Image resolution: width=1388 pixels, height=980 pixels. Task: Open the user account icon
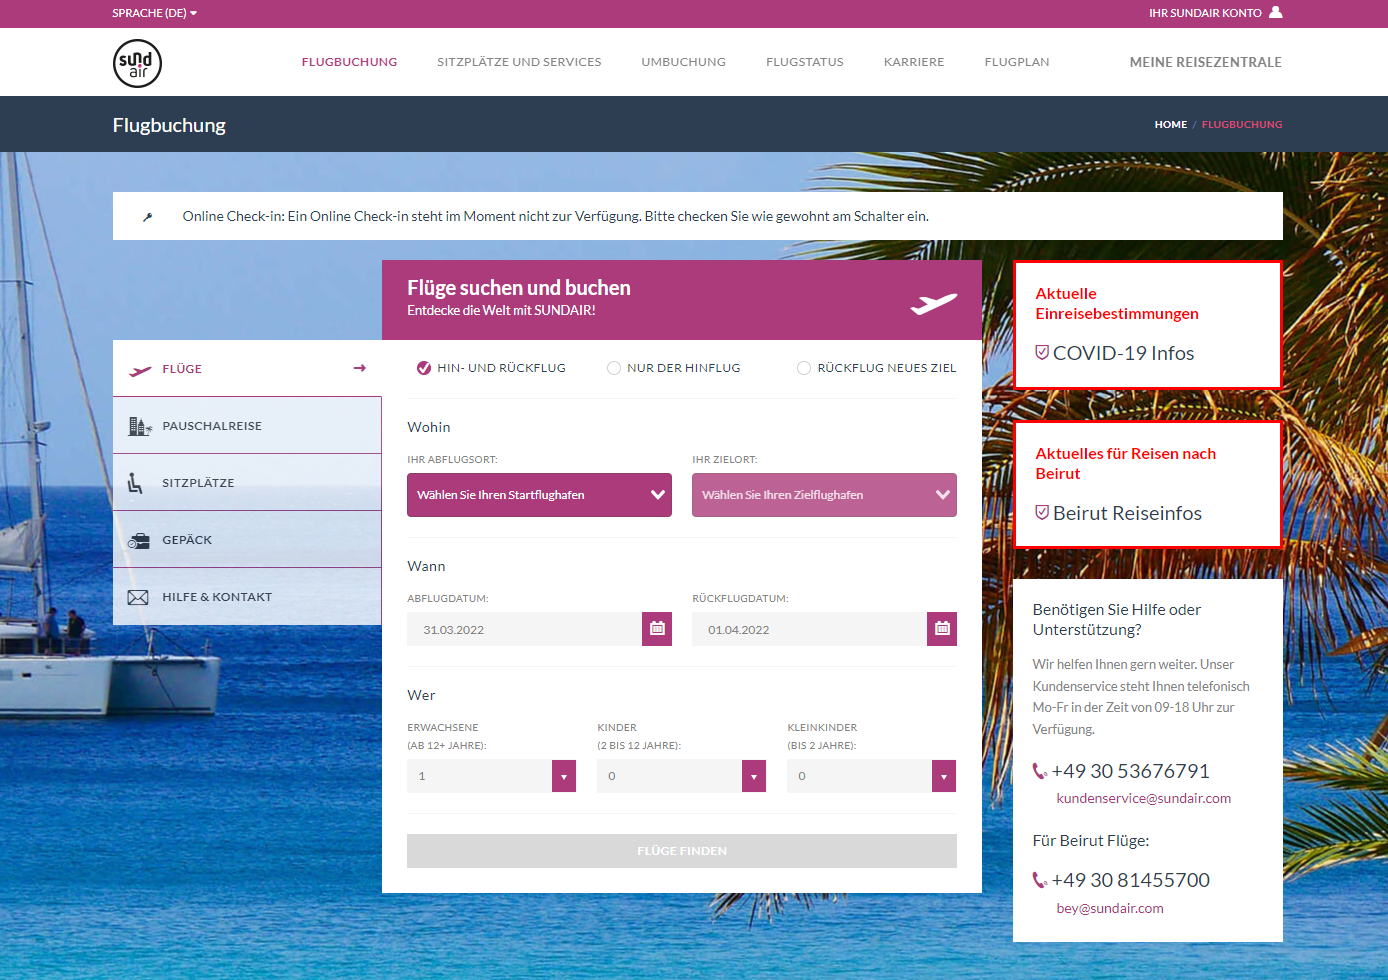[1275, 12]
